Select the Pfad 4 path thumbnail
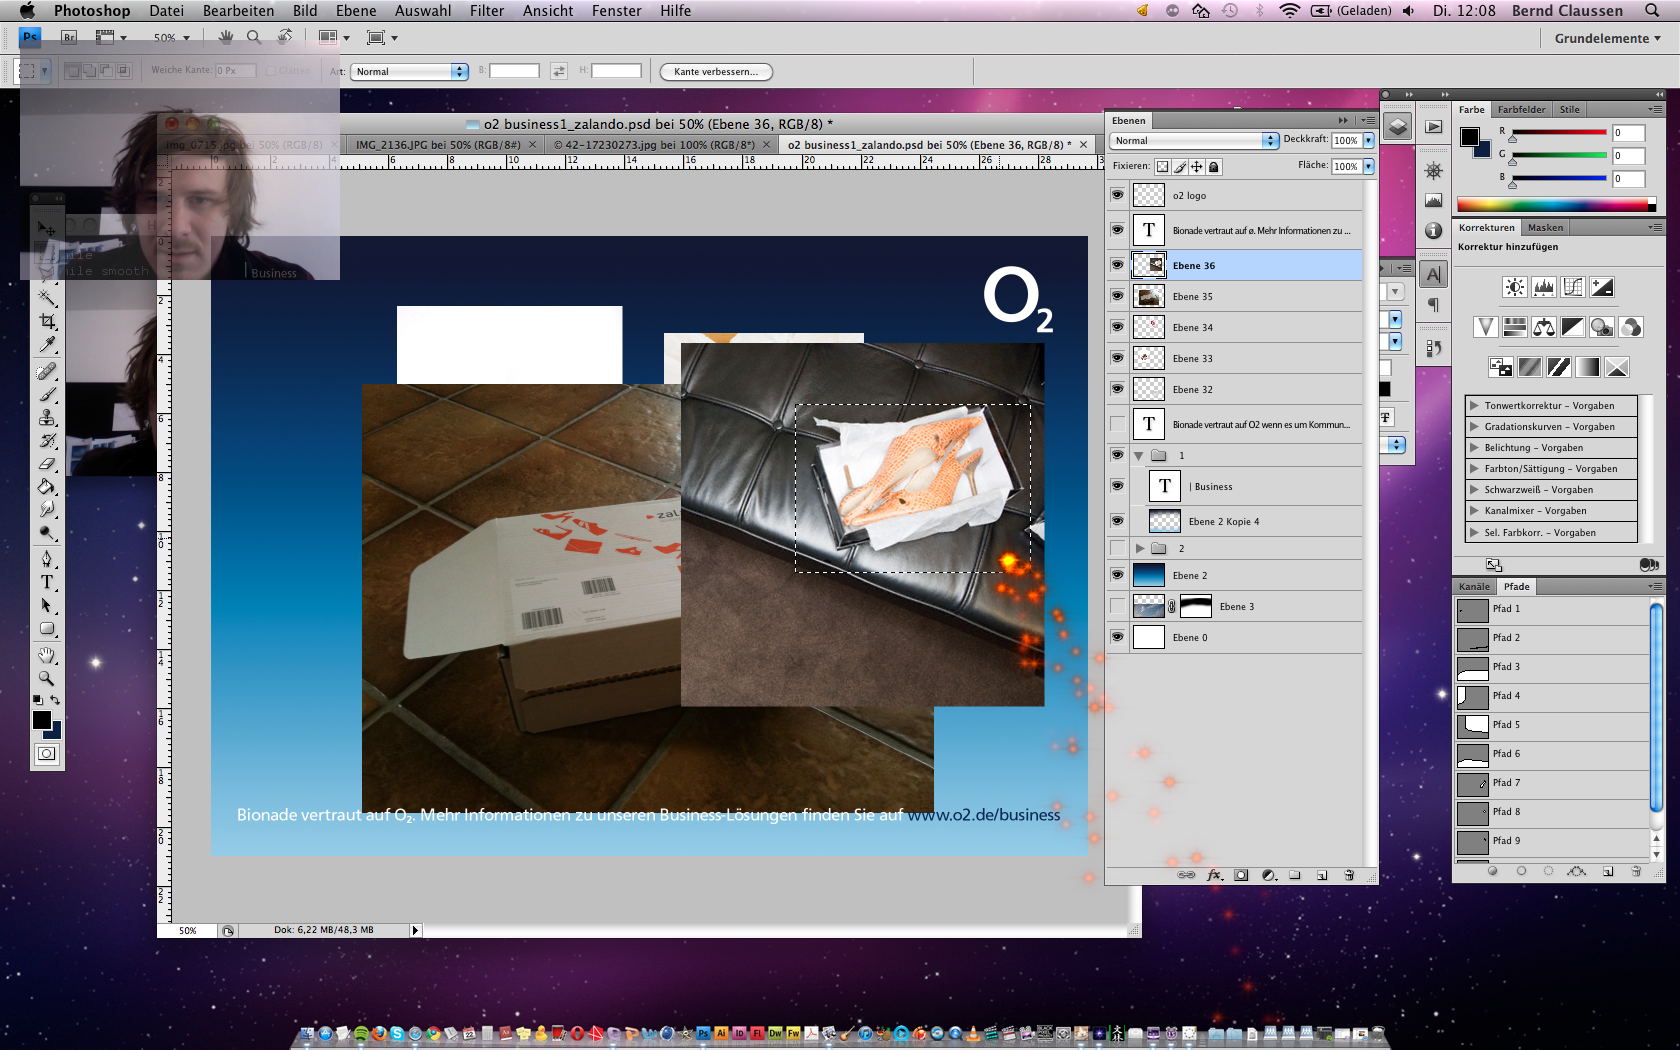This screenshot has height=1050, width=1680. 1472,696
